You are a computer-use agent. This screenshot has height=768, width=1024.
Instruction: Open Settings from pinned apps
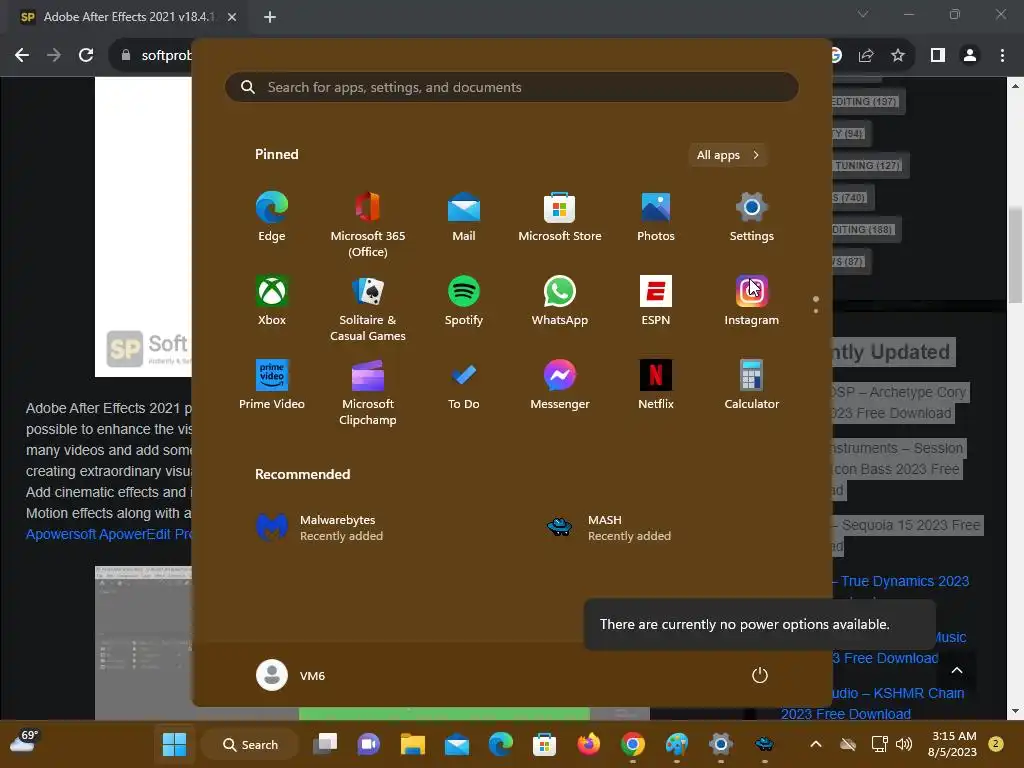752,217
